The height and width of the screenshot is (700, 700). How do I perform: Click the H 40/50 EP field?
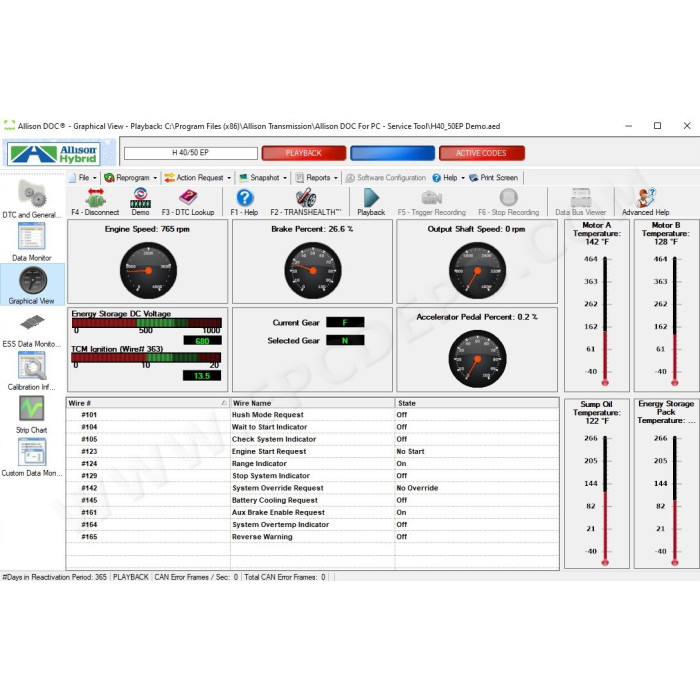[x=191, y=153]
